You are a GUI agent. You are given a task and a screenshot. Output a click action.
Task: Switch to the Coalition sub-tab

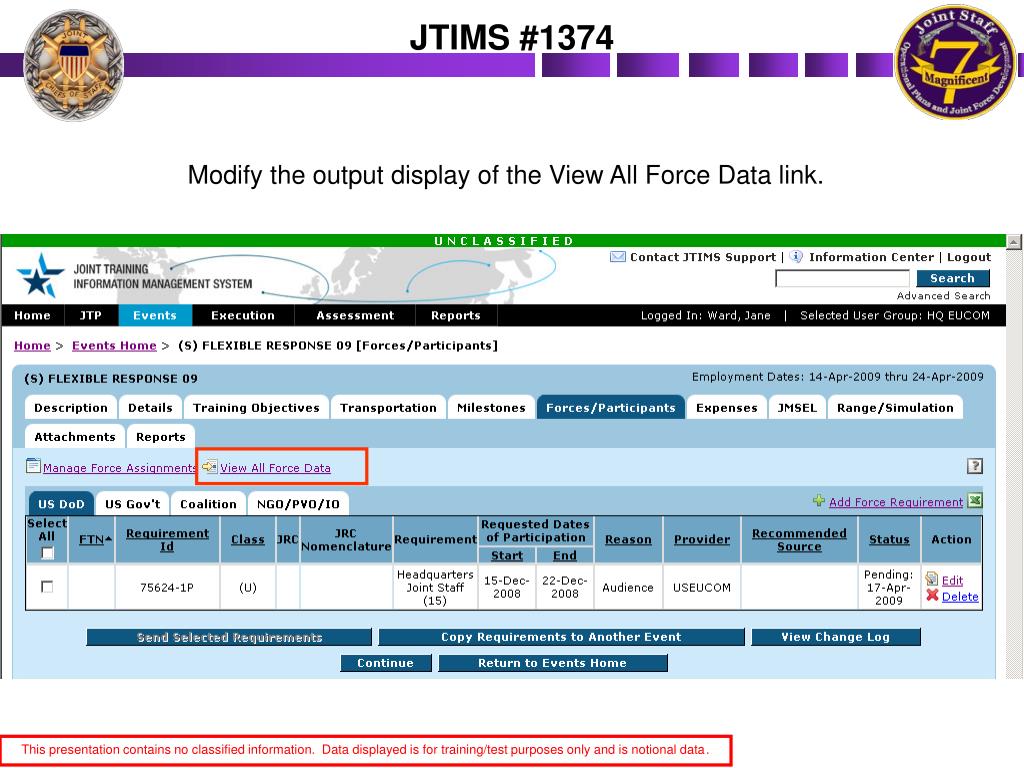(208, 504)
